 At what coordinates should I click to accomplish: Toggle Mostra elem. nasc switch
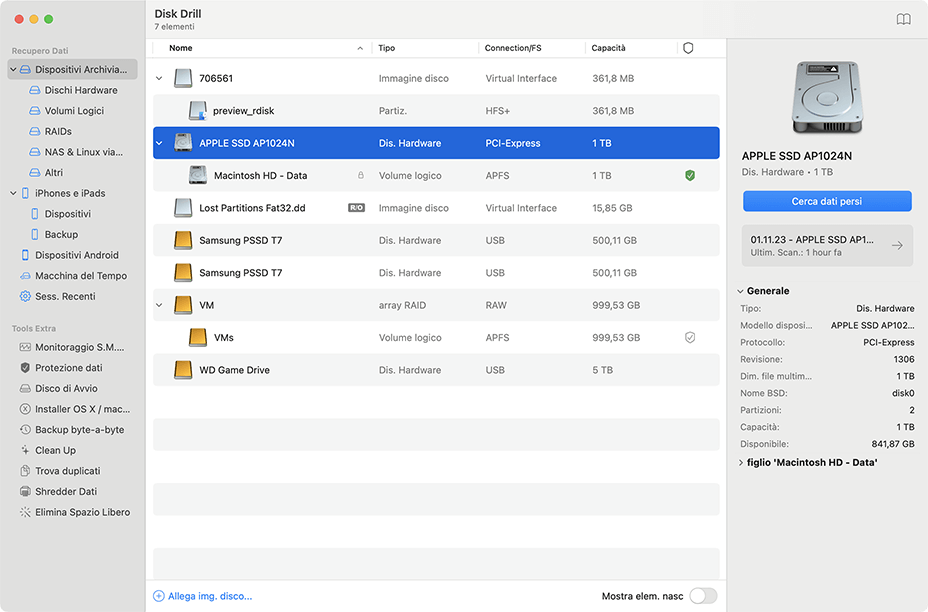click(x=703, y=596)
